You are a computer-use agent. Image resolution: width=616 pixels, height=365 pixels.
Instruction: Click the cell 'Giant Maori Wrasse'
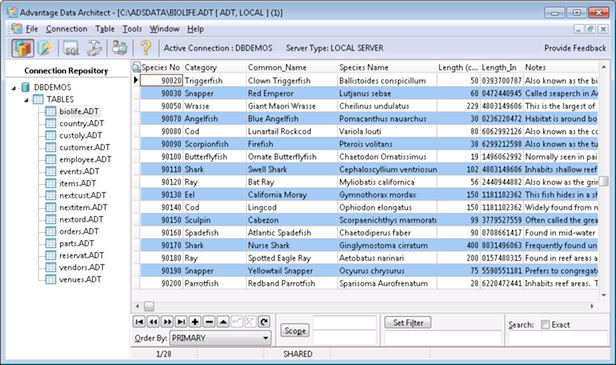[292, 106]
